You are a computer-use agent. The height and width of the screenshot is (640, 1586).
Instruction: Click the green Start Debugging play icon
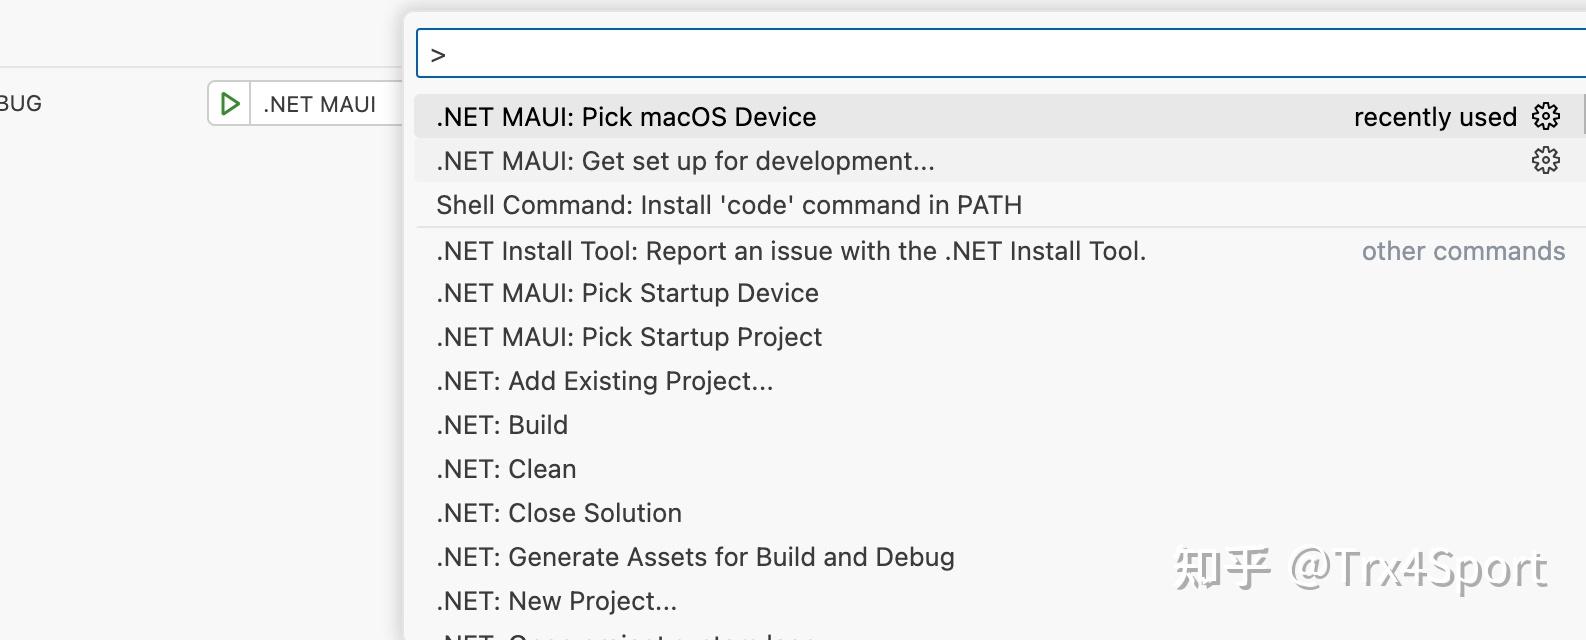click(x=231, y=102)
